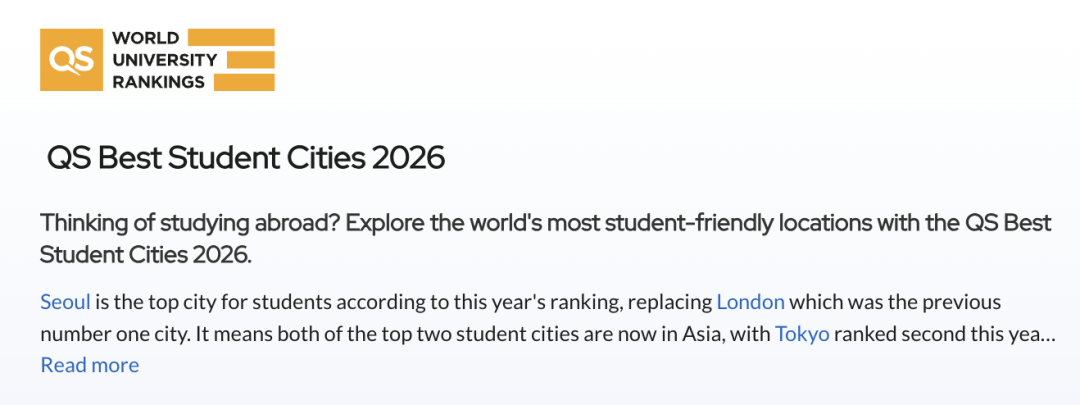Open the Seoul city link
This screenshot has height=405, width=1080.
coord(65,302)
